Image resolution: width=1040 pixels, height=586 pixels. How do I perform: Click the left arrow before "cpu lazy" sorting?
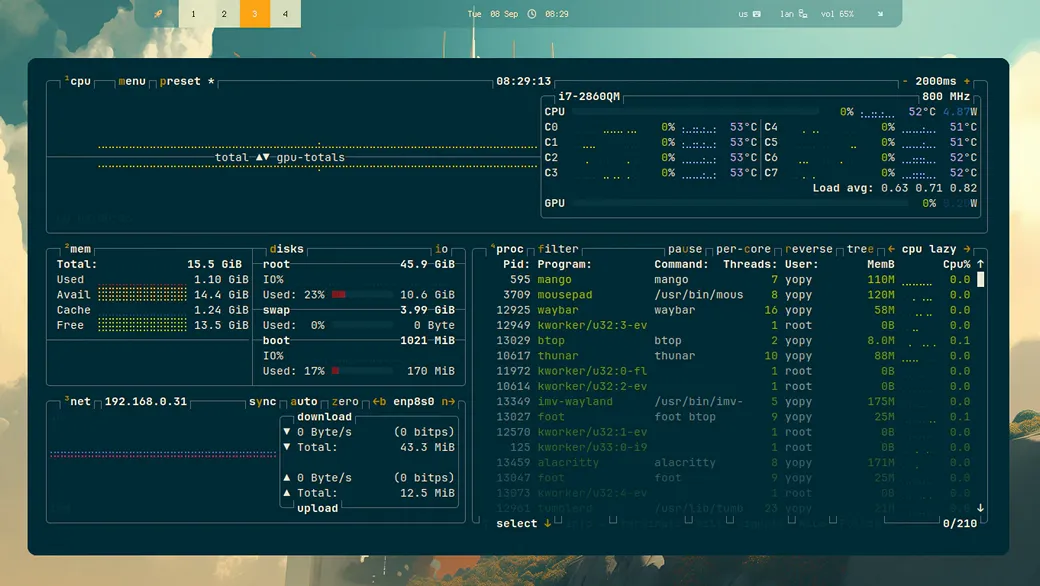pos(891,249)
